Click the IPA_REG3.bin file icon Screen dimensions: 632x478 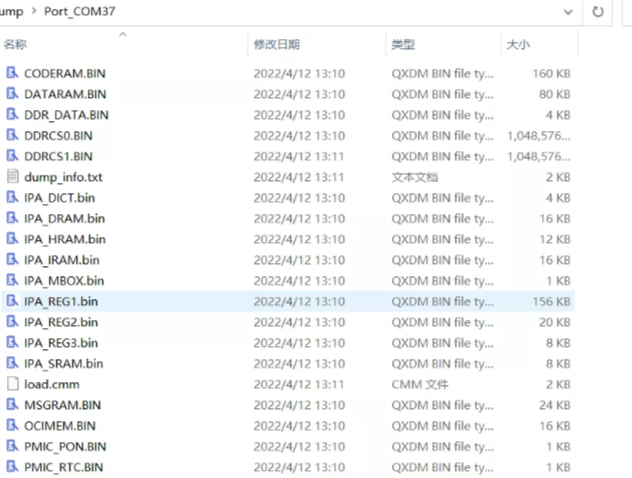click(12, 343)
